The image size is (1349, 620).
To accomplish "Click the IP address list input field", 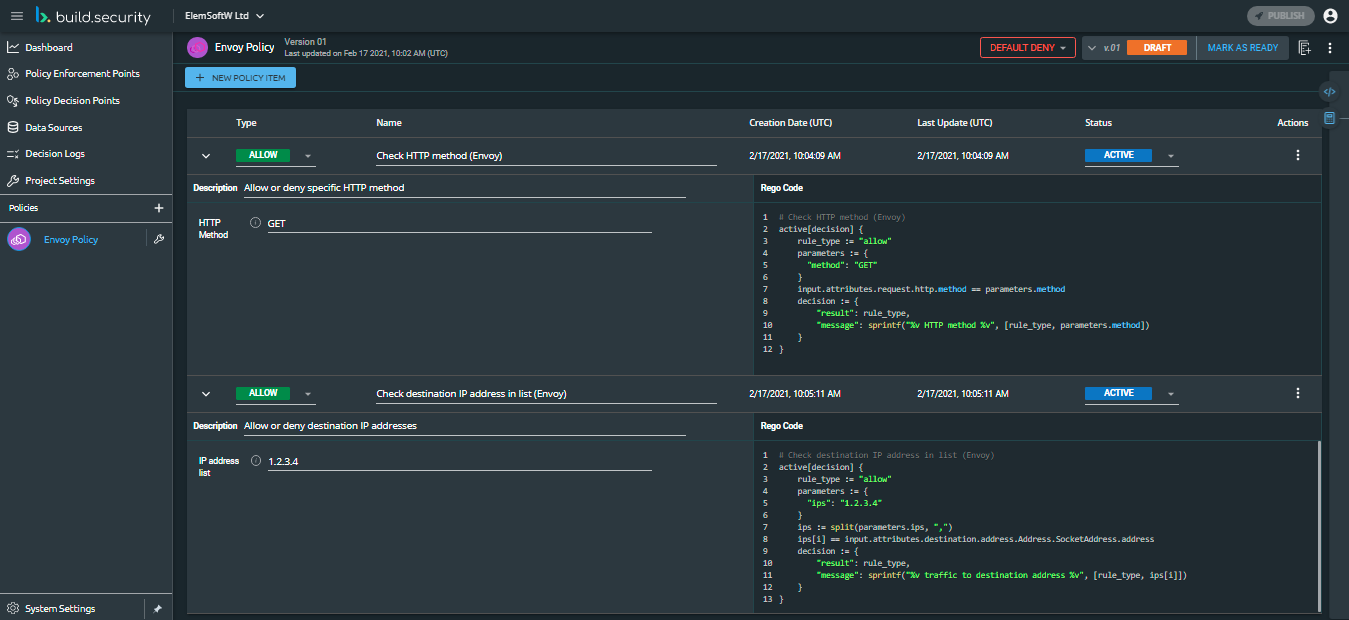I will click(x=459, y=461).
